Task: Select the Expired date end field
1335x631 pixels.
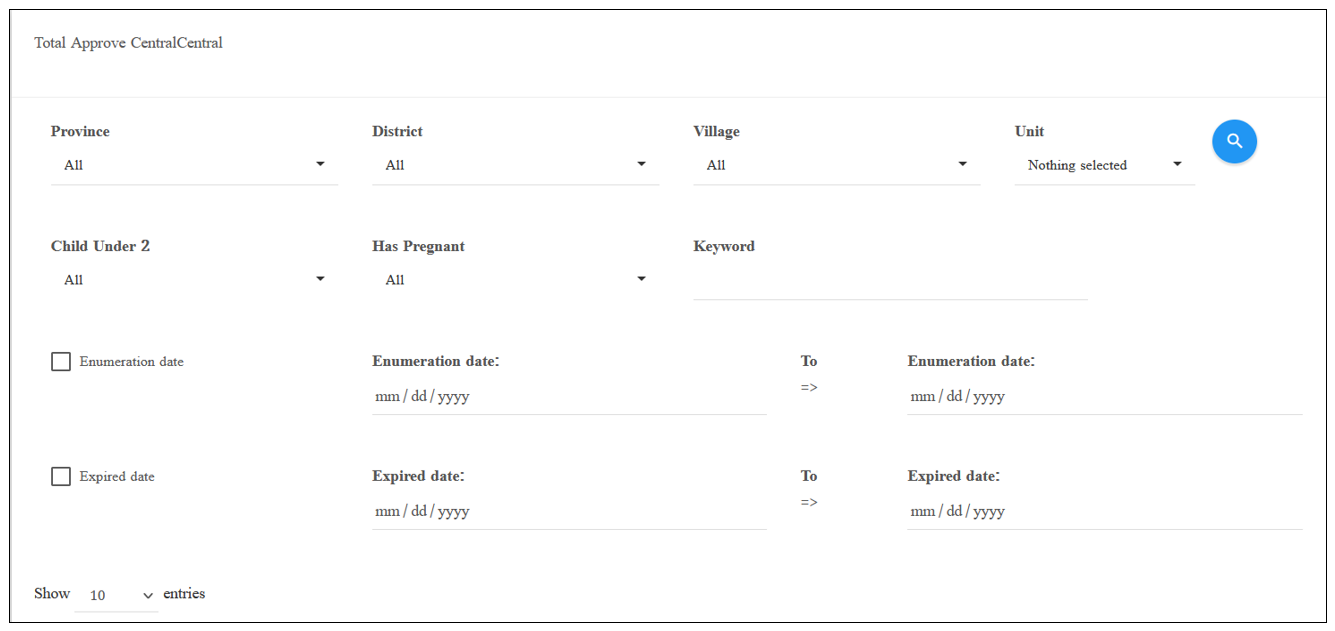Action: click(1105, 511)
